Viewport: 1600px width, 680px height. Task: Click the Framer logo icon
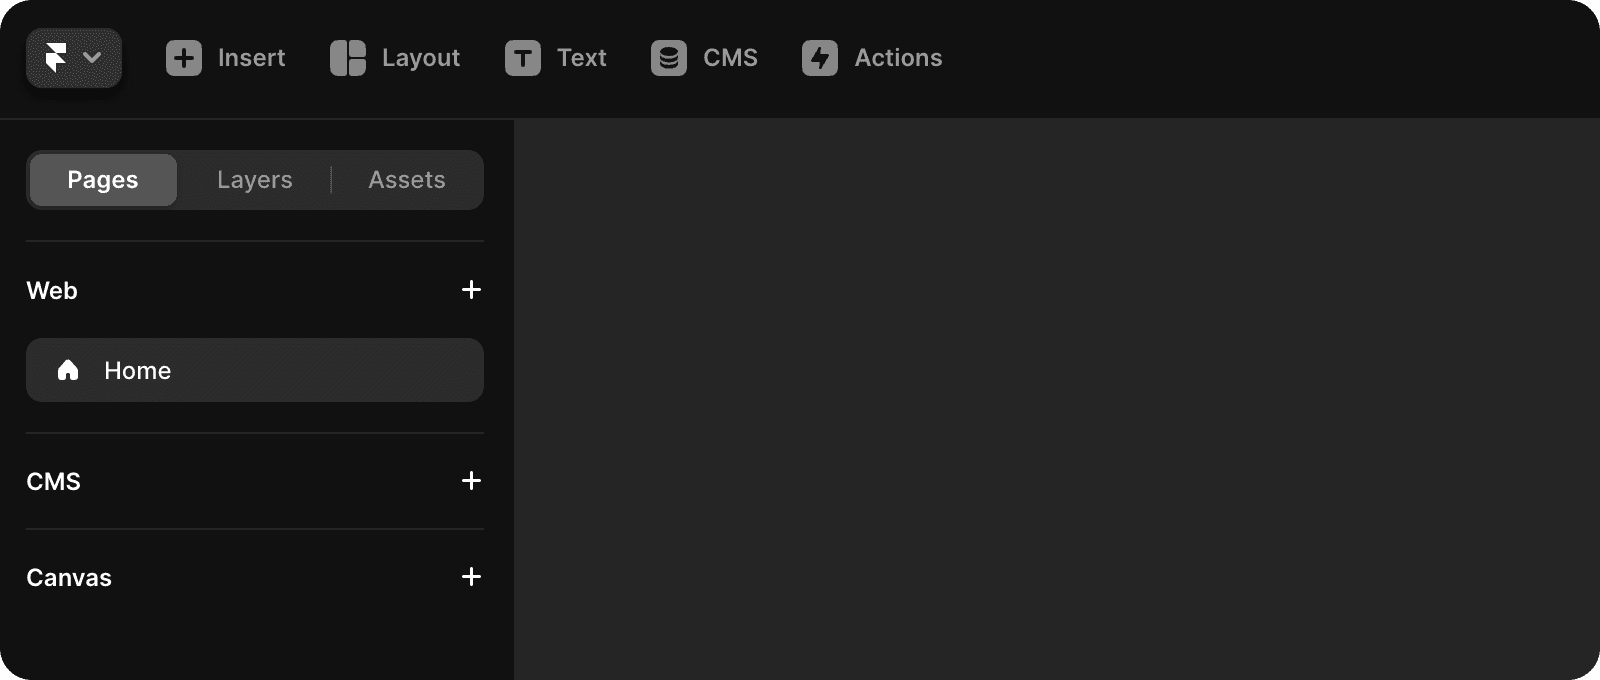58,58
